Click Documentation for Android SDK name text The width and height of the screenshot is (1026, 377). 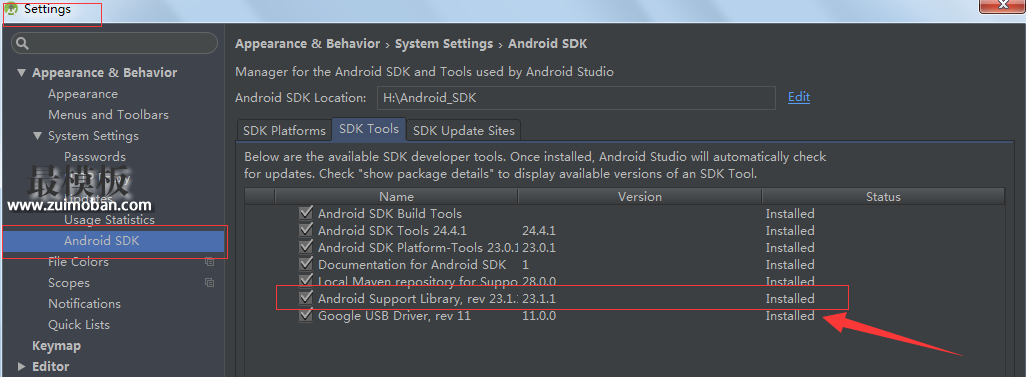click(x=412, y=264)
